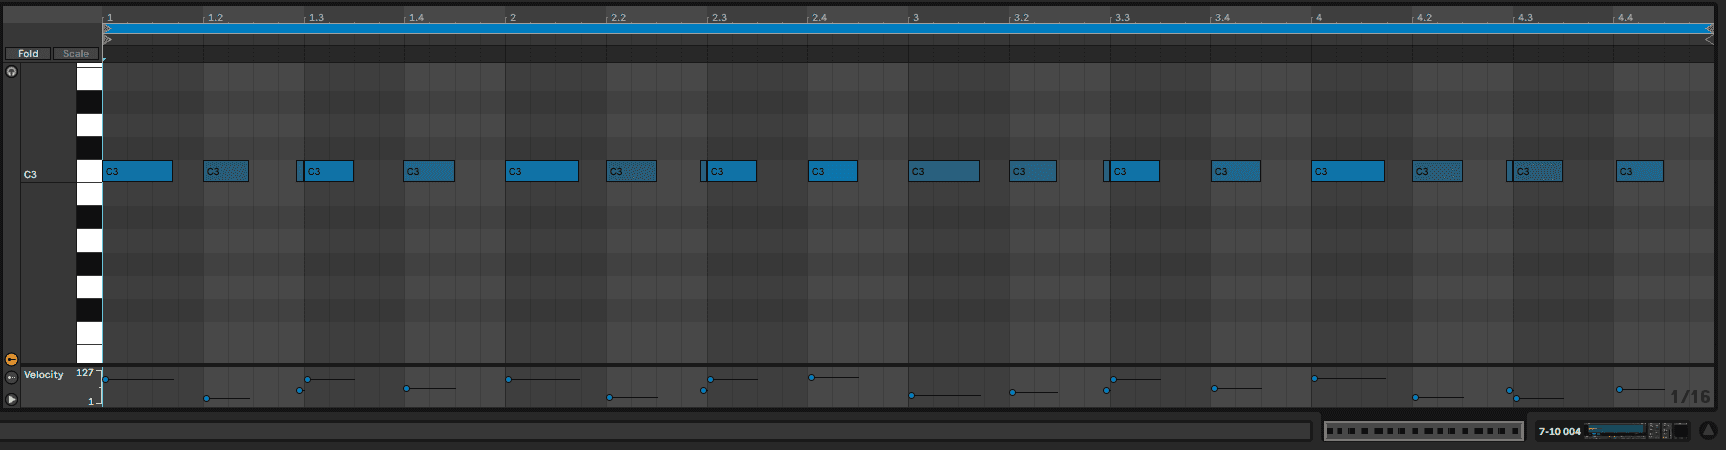Screen dimensions: 1726x450
Task: Click the blue loop brace bar
Action: (908, 29)
